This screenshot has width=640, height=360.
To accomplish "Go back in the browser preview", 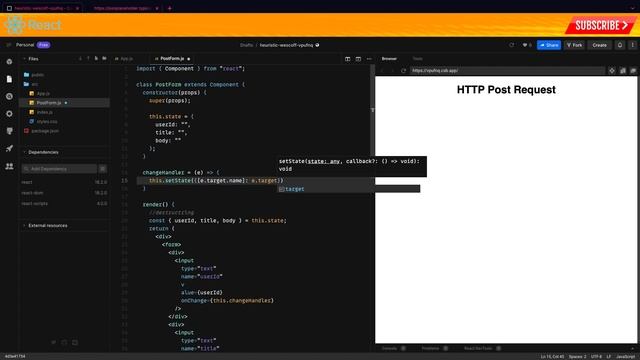I will pyautogui.click(x=382, y=71).
